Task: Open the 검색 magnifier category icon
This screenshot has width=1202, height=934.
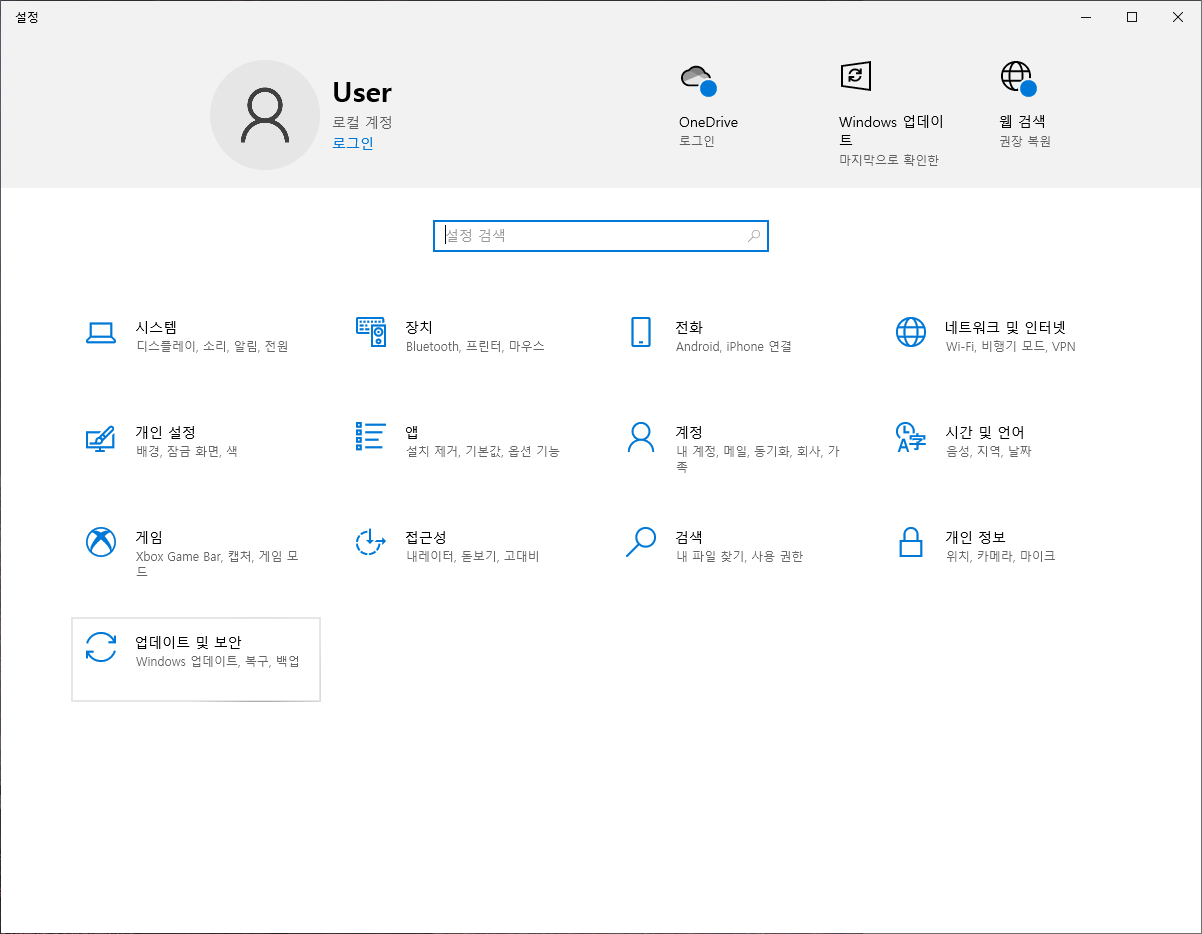Action: (641, 542)
